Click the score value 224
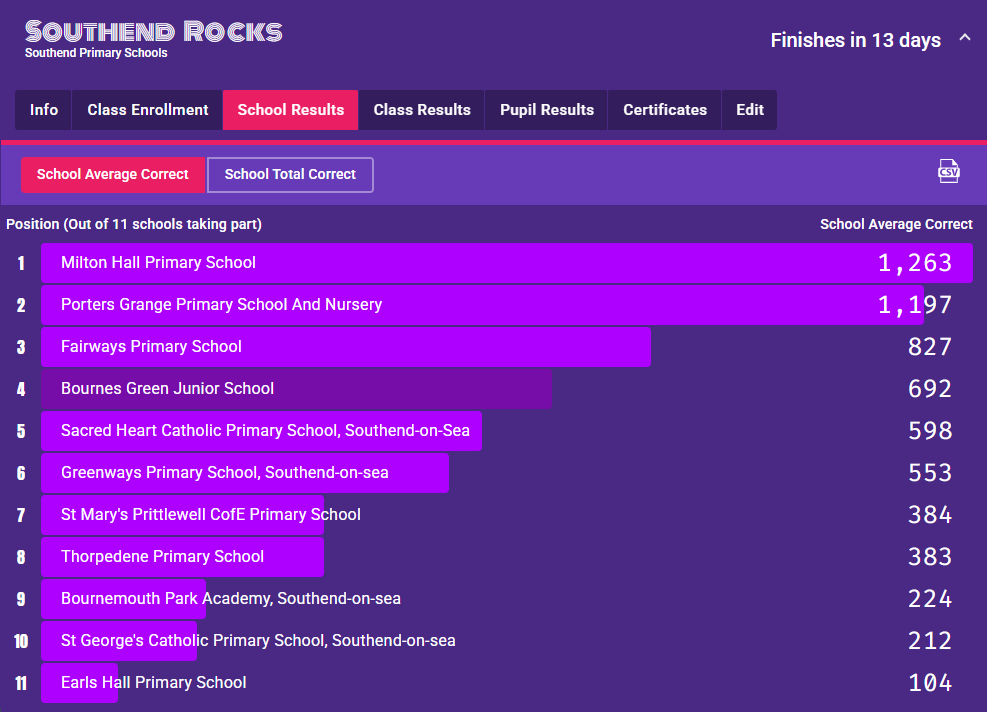The height and width of the screenshot is (712, 987). (x=930, y=599)
